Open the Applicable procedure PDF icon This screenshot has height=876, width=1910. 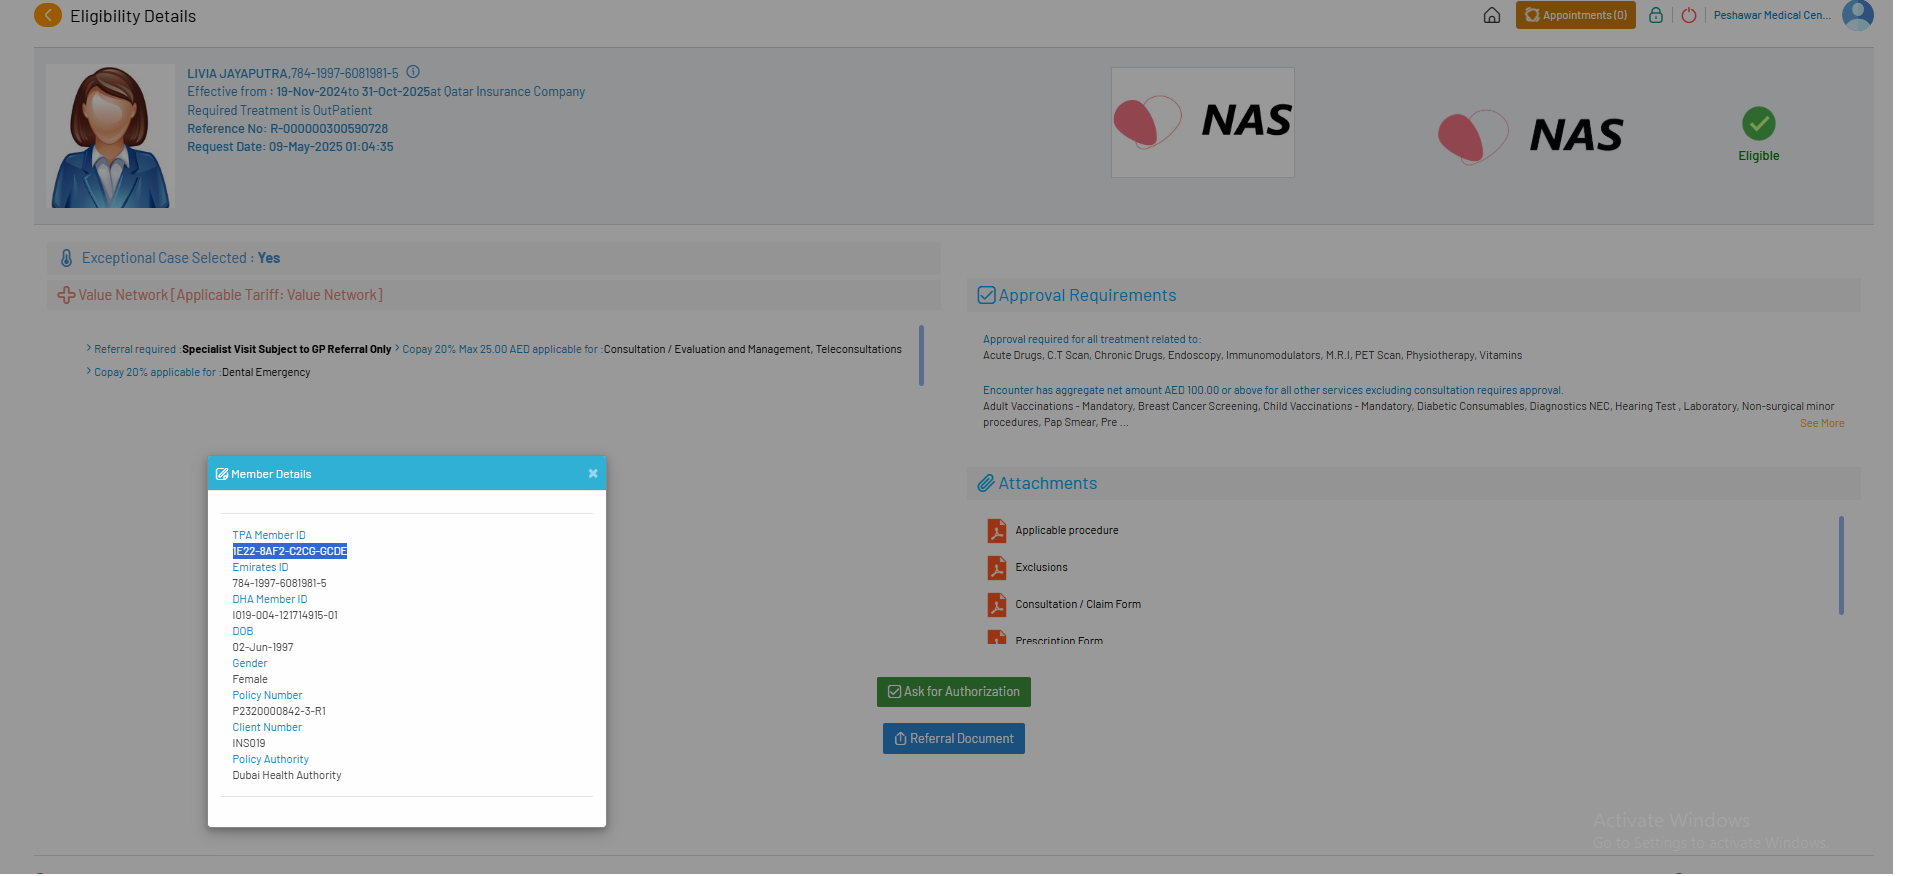click(997, 531)
